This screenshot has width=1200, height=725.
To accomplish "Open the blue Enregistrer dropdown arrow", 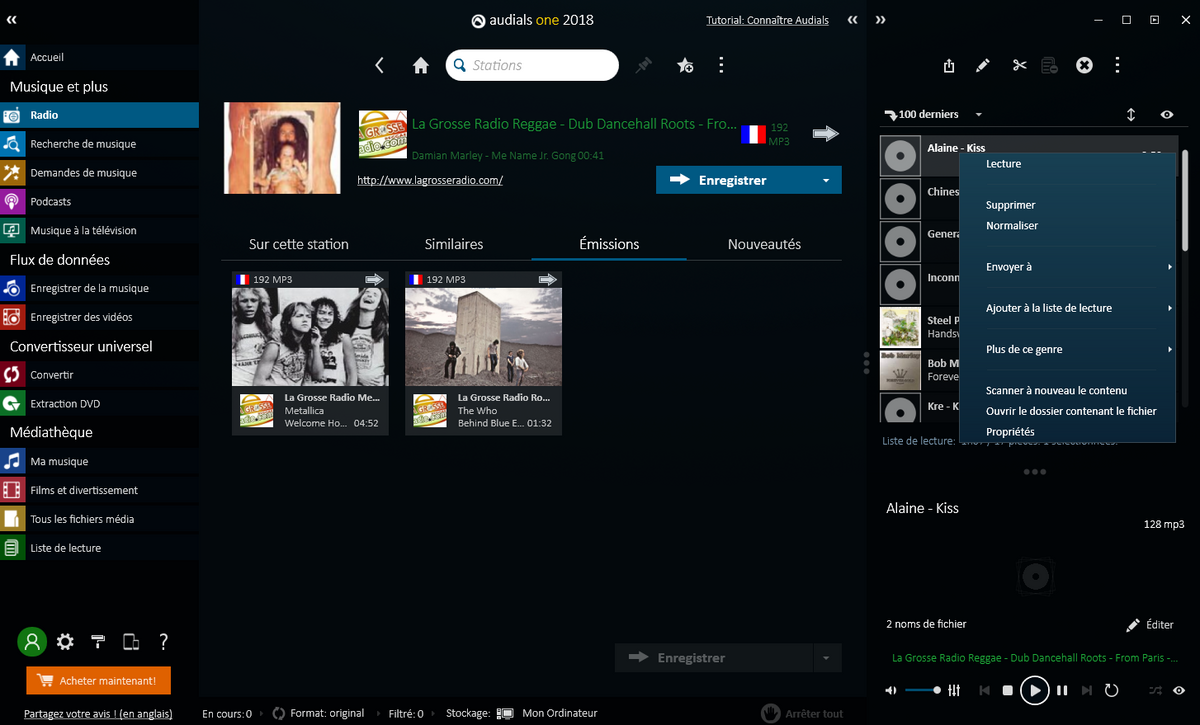I will 826,180.
